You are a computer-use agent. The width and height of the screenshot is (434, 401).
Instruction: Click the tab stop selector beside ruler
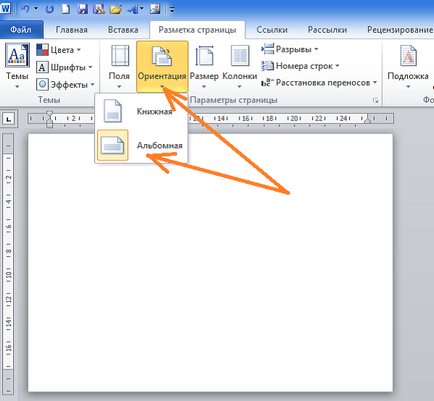[8, 118]
